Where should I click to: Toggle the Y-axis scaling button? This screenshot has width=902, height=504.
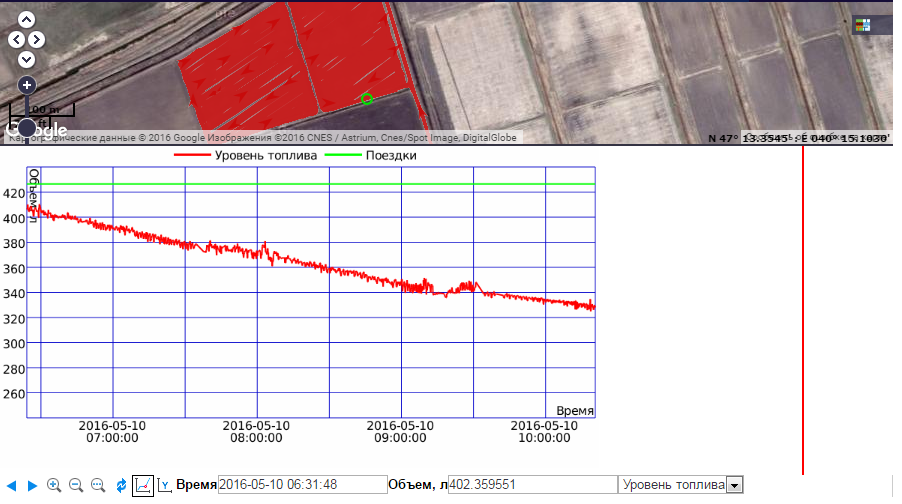tap(165, 485)
